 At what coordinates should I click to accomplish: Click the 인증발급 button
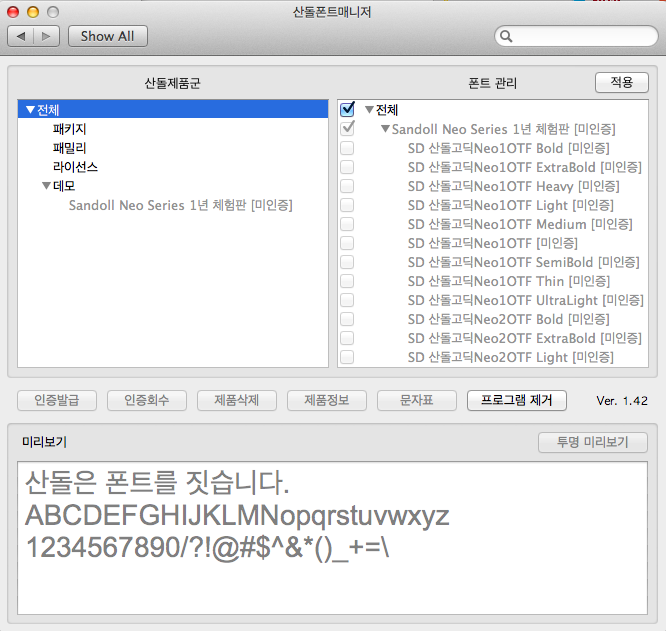[57, 400]
